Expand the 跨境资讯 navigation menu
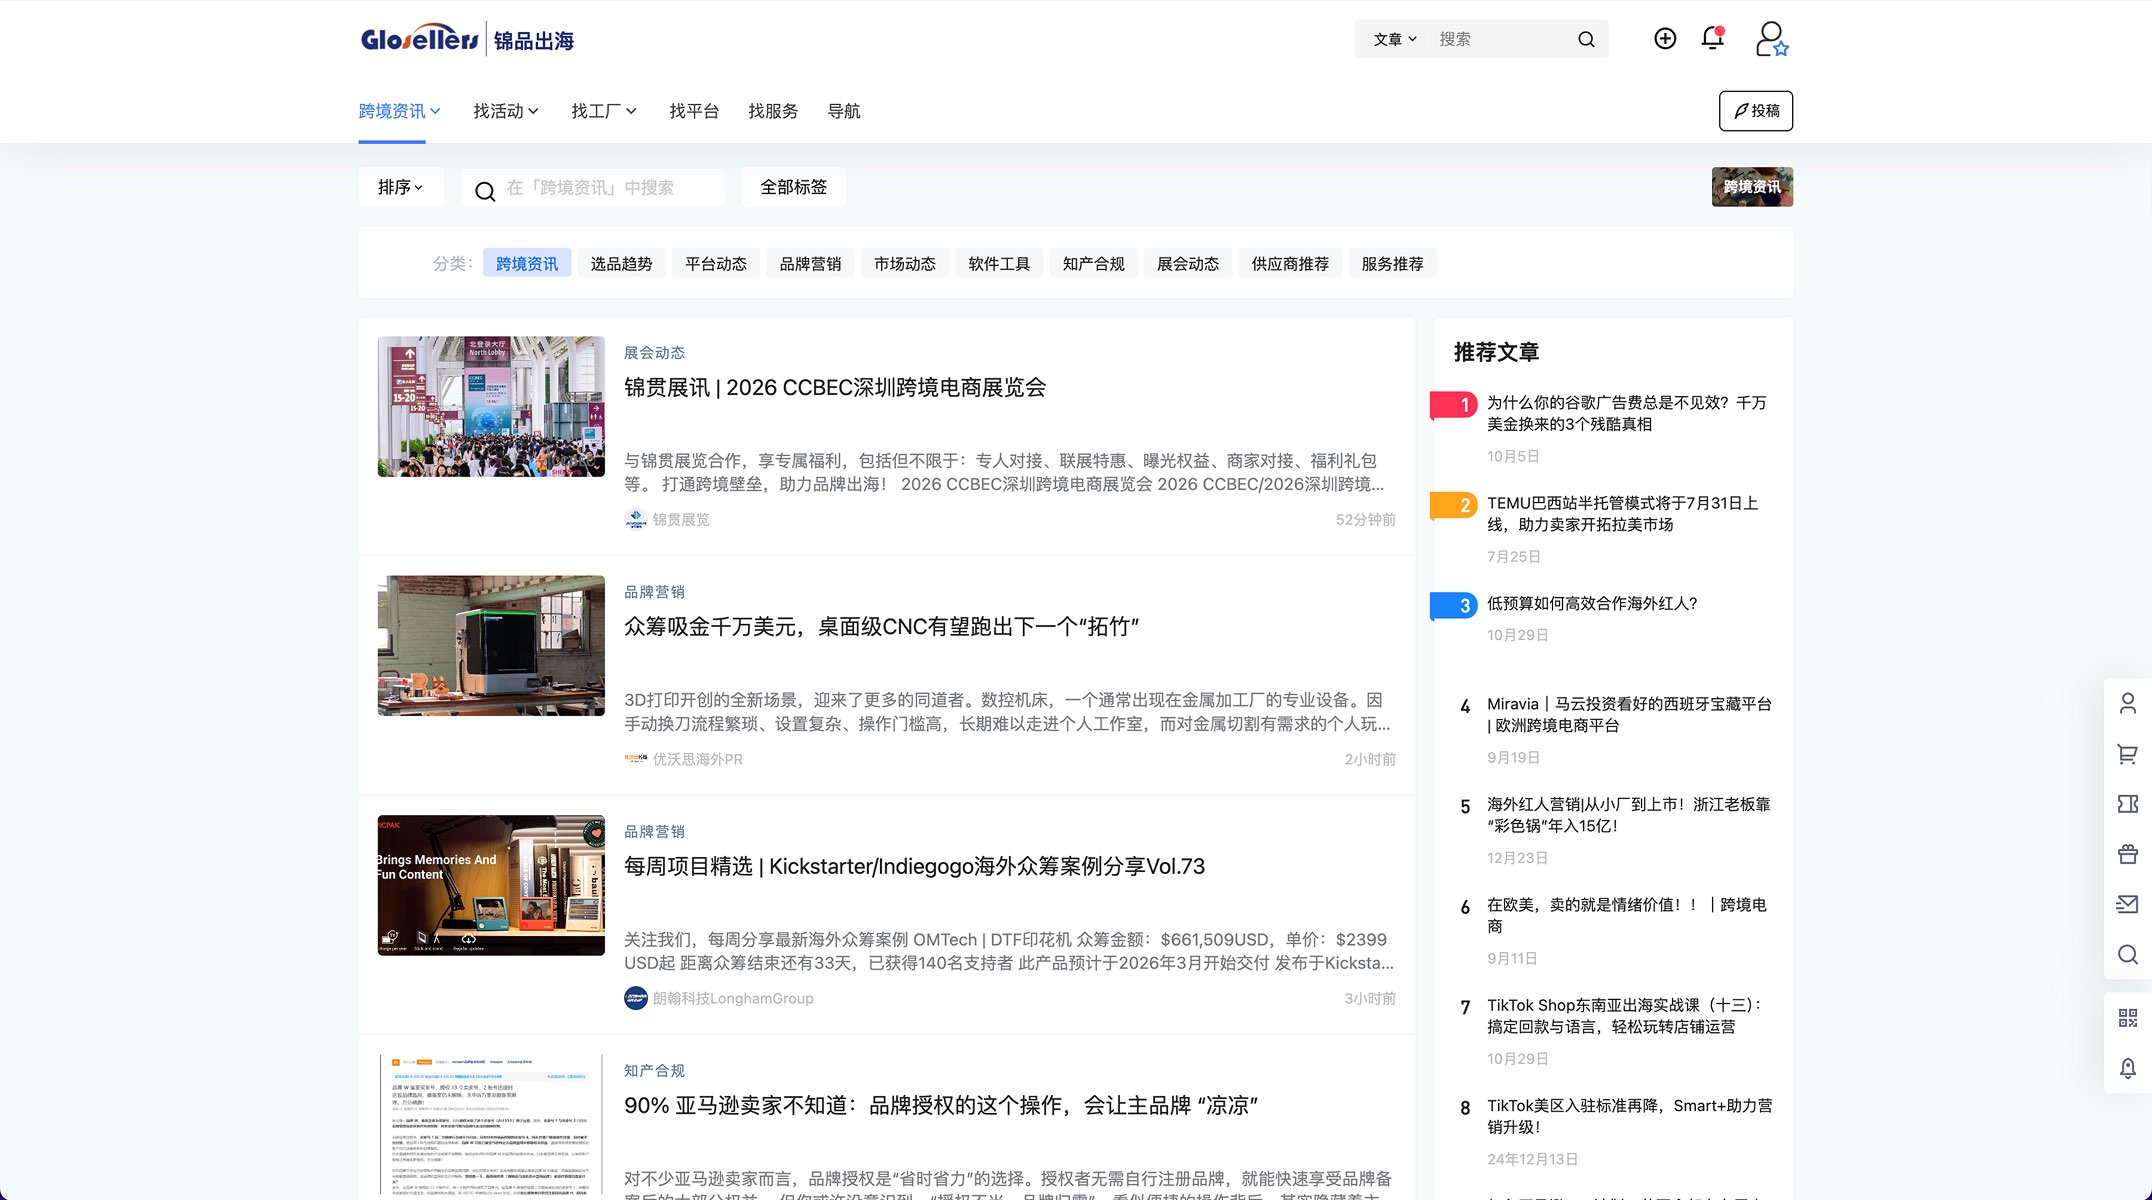2152x1200 pixels. point(399,111)
